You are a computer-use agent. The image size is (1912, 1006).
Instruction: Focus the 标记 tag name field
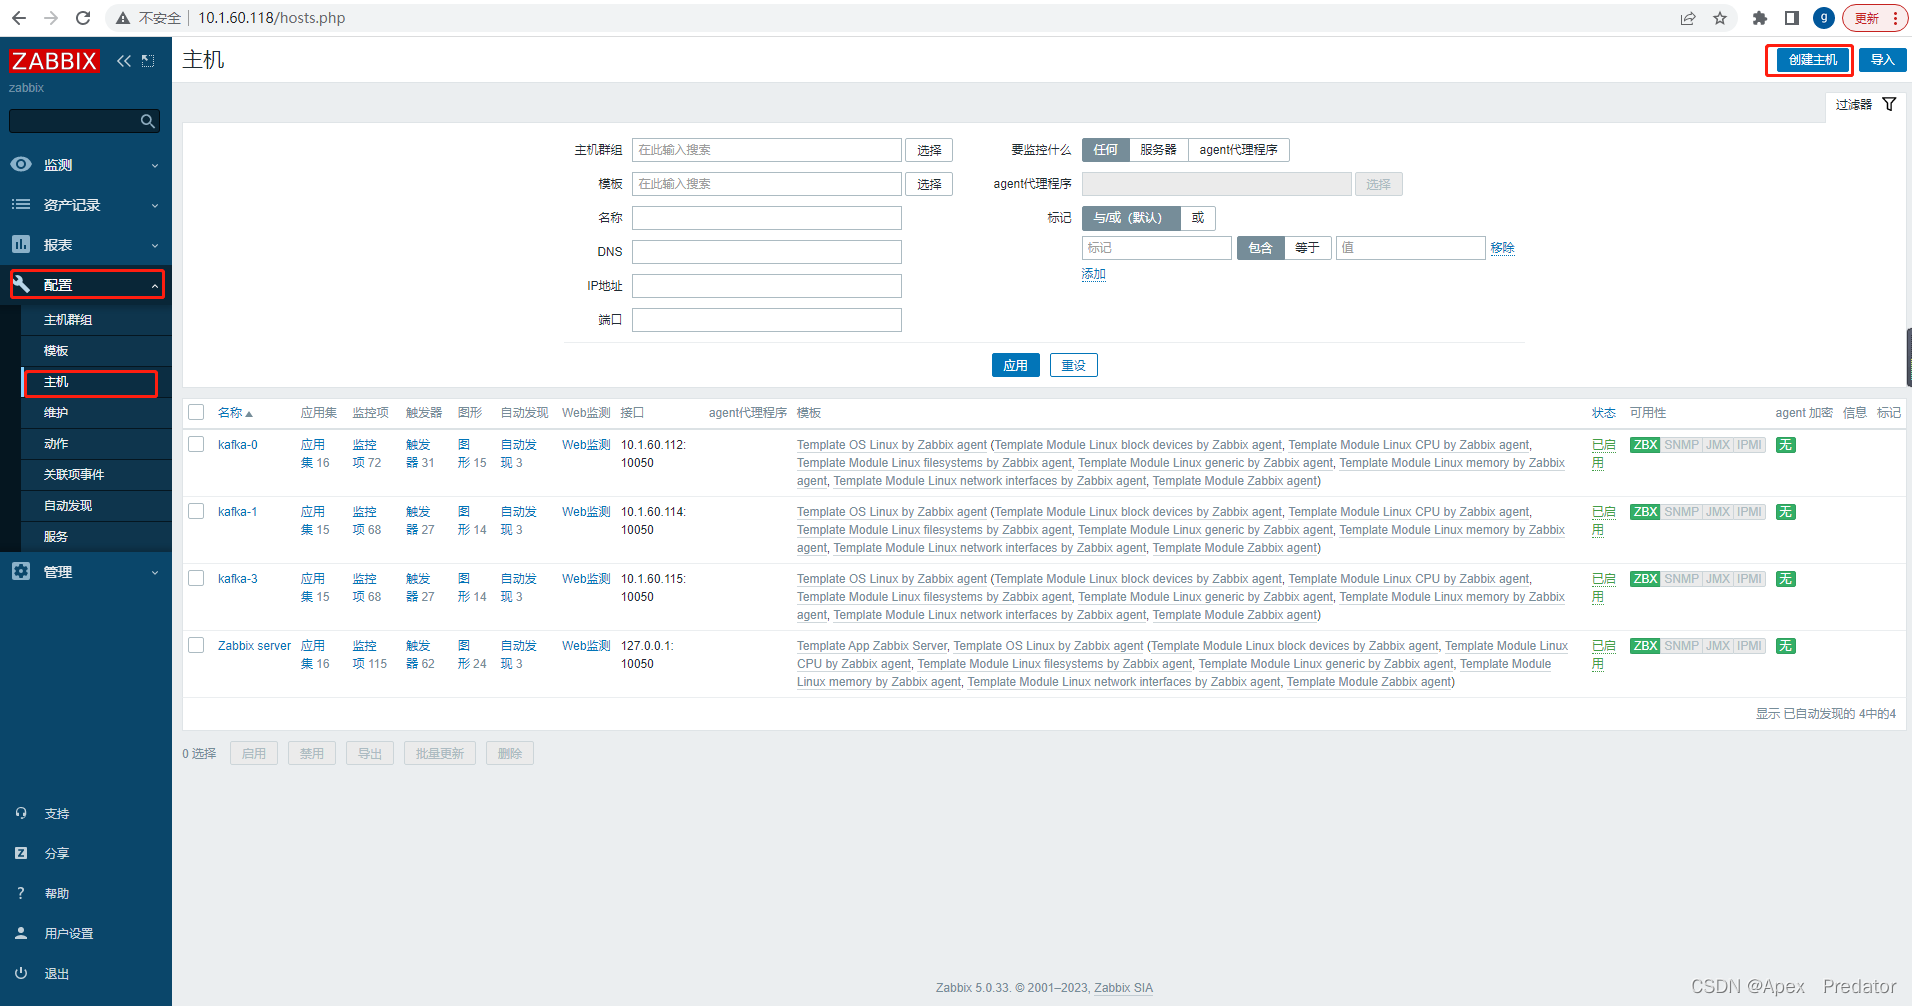click(x=1157, y=248)
